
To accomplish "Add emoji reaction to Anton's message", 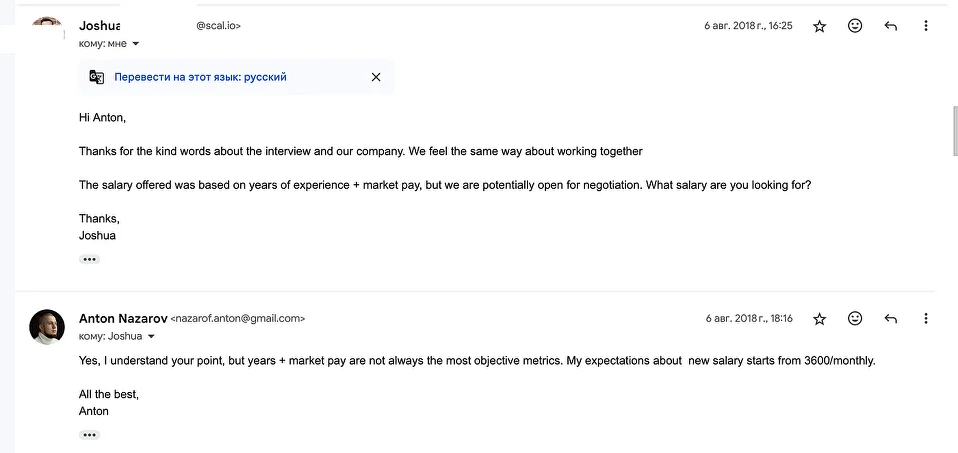I will coord(855,319).
